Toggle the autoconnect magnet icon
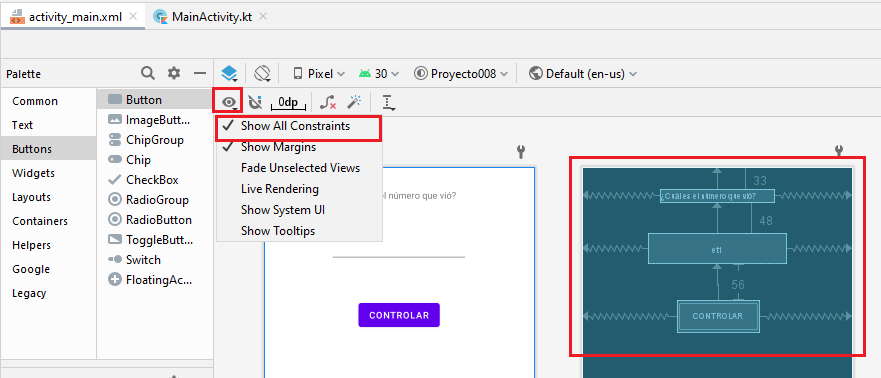This screenshot has width=881, height=378. (x=255, y=102)
